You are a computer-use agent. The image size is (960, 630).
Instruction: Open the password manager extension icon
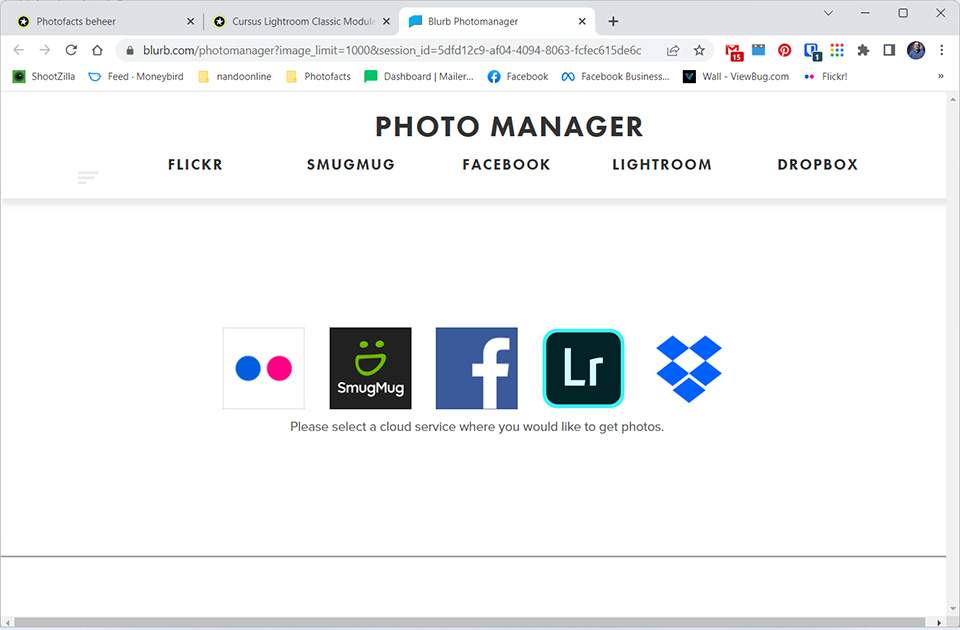[x=812, y=51]
